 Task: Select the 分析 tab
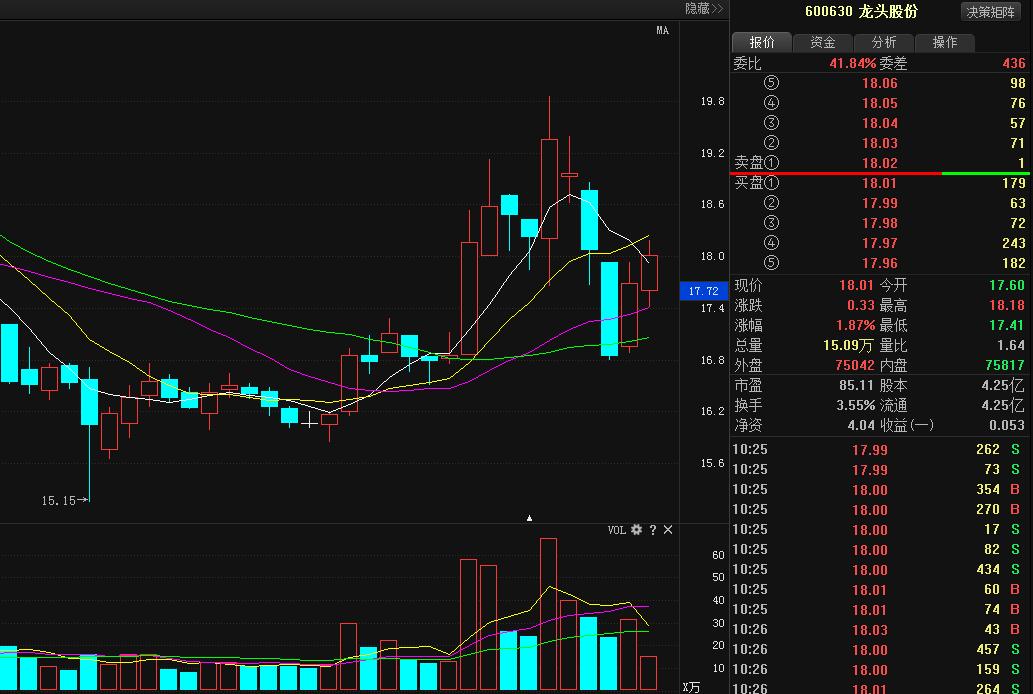coord(884,42)
